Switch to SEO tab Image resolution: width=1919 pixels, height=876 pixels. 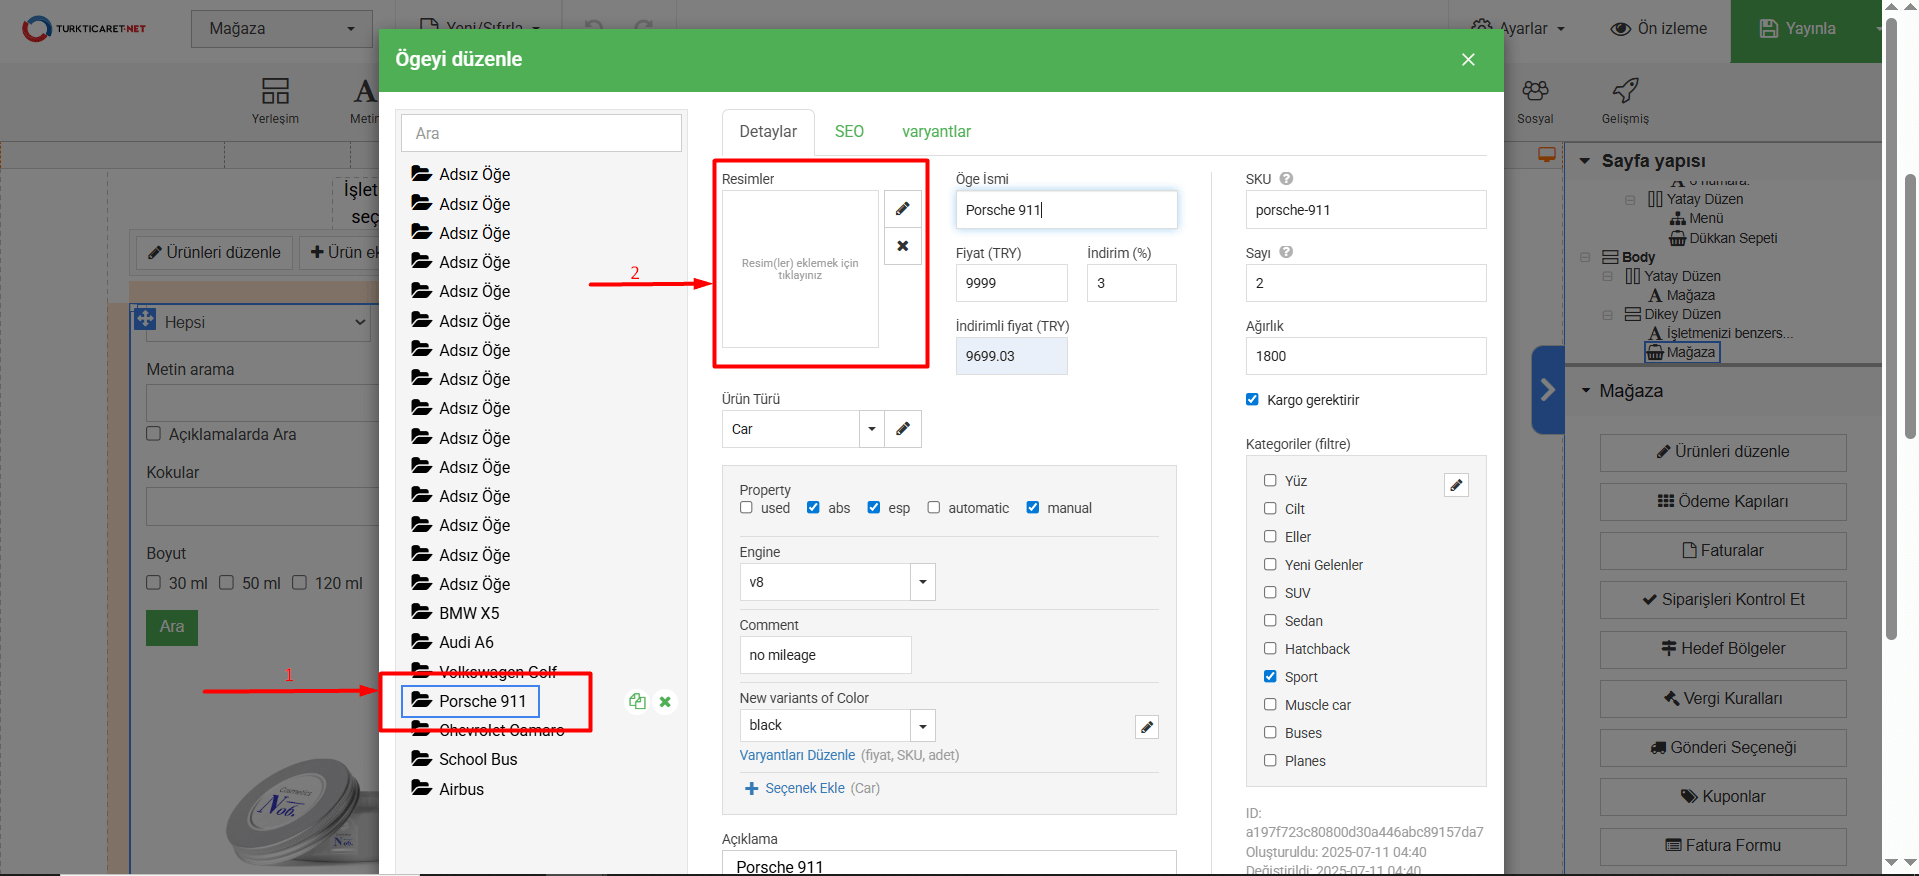[849, 131]
